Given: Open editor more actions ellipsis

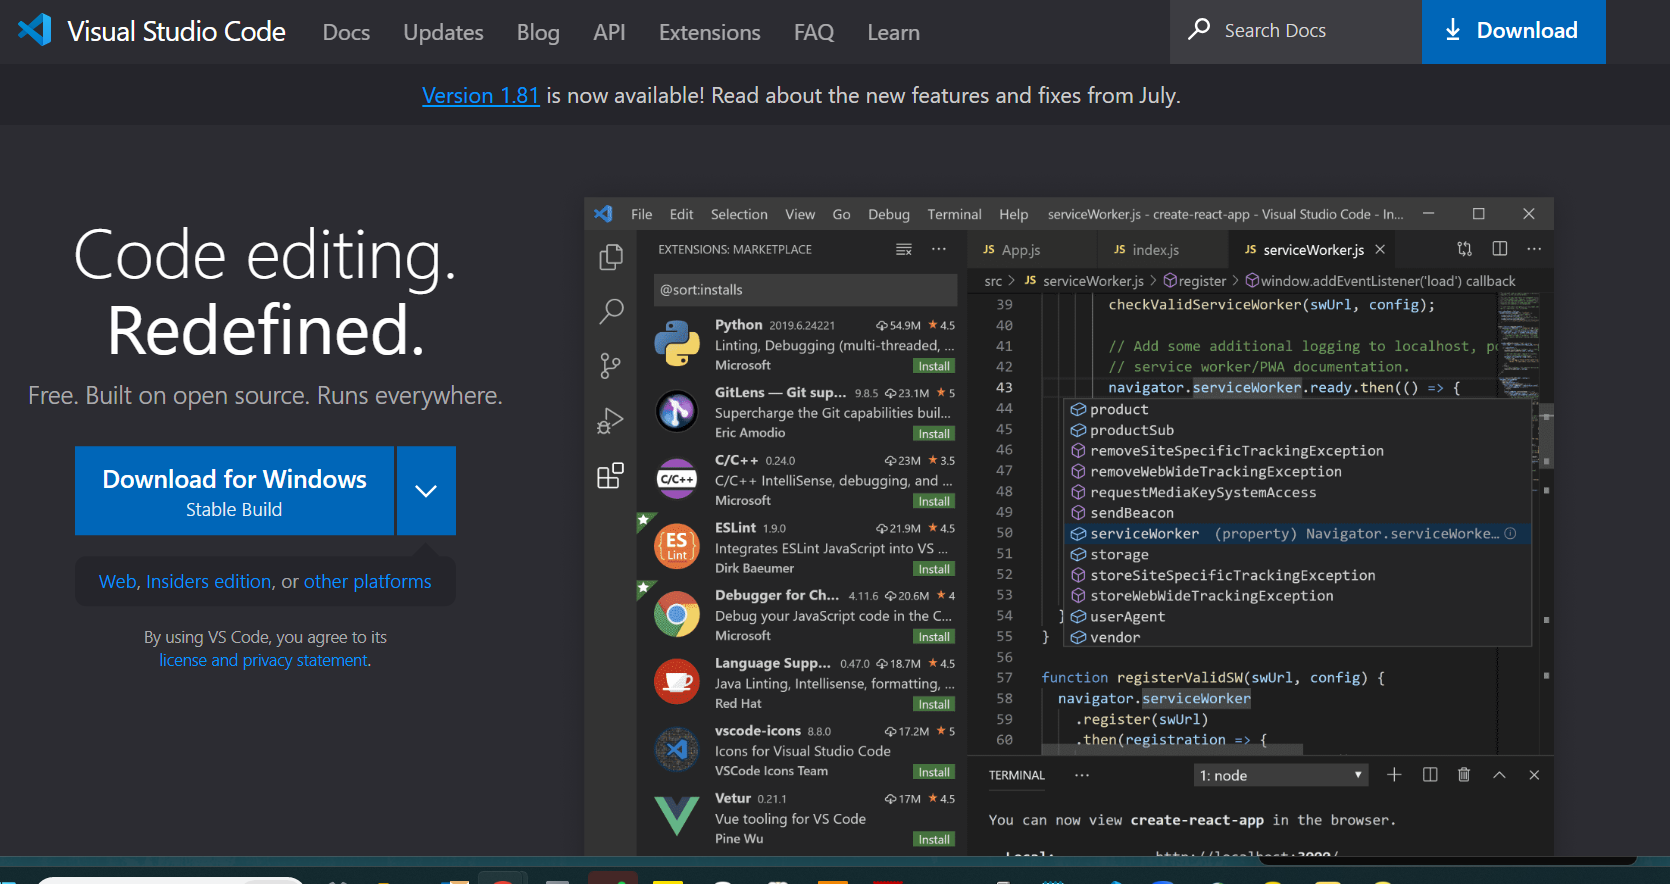Looking at the screenshot, I should (1534, 249).
